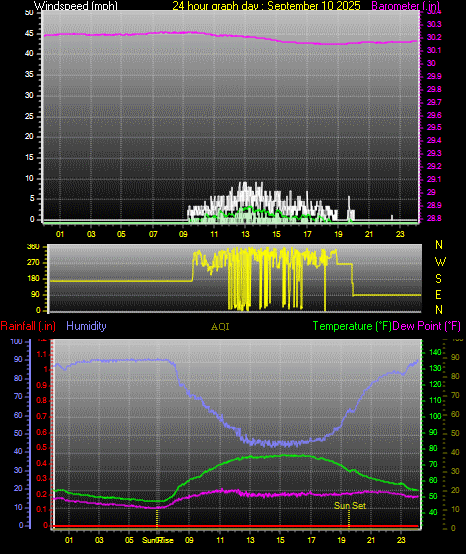Click the green "110" temperature scale value
The width and height of the screenshot is (466, 554).
tap(435, 400)
